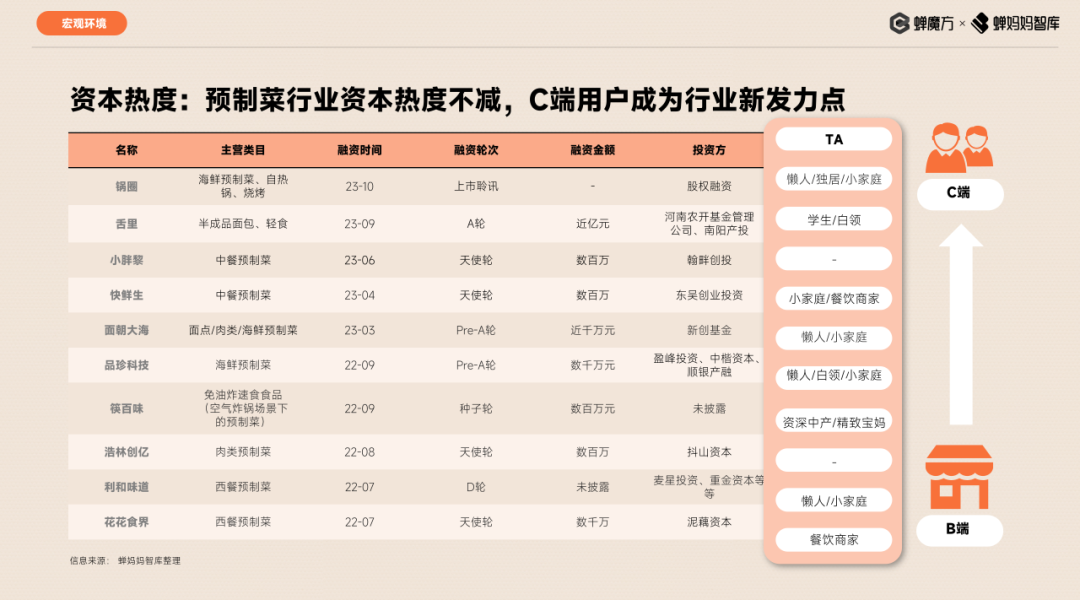Click the TA header pill

tap(833, 139)
